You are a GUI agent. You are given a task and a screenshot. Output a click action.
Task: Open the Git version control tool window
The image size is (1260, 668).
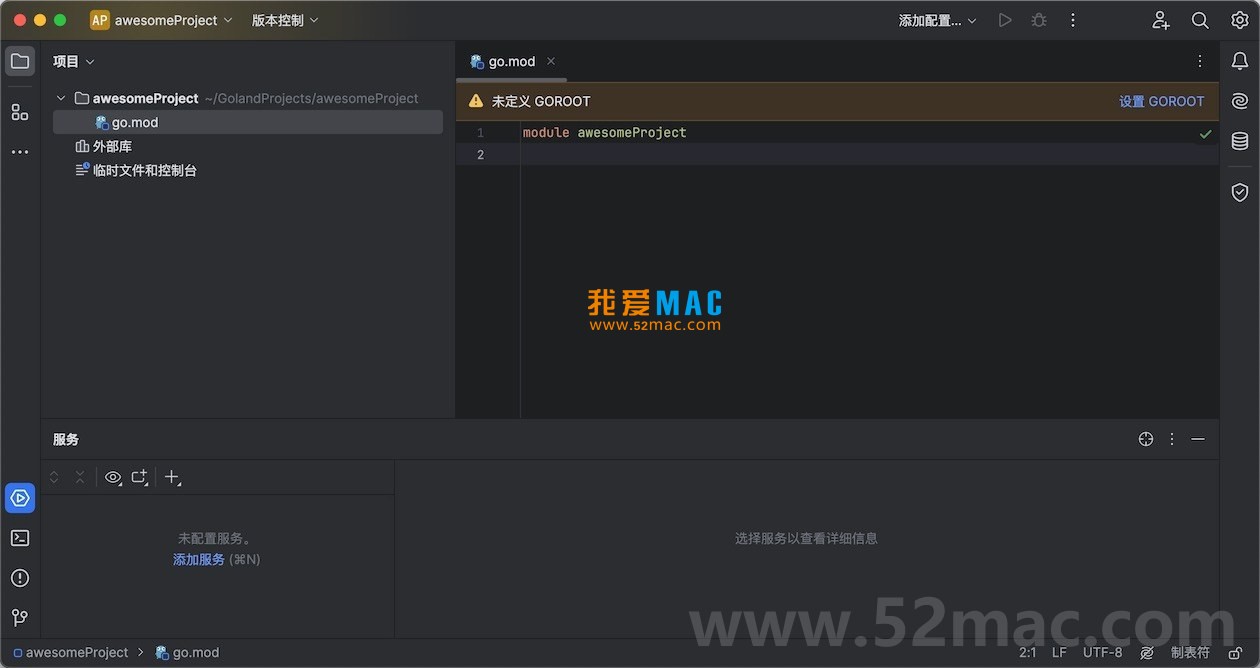(20, 618)
